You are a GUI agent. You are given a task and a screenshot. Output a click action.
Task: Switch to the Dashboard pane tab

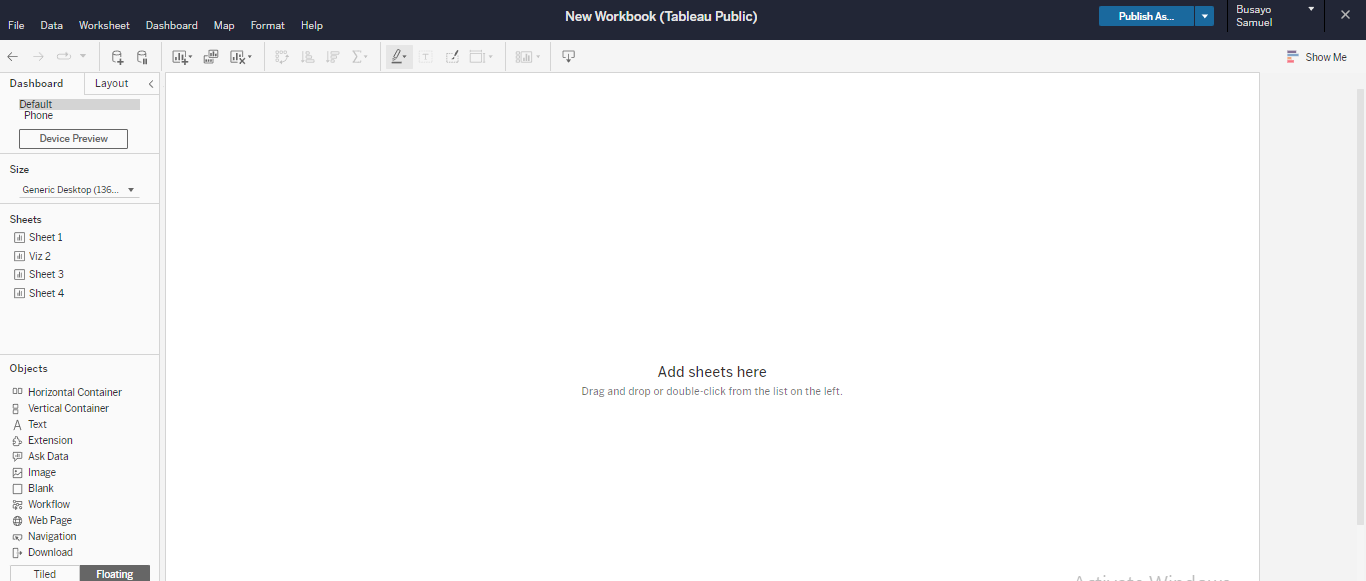point(36,83)
